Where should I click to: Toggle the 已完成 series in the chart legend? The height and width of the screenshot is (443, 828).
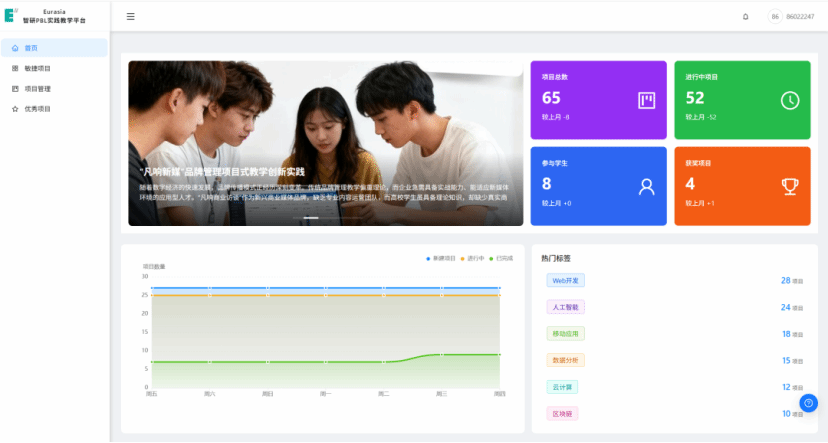coord(502,258)
